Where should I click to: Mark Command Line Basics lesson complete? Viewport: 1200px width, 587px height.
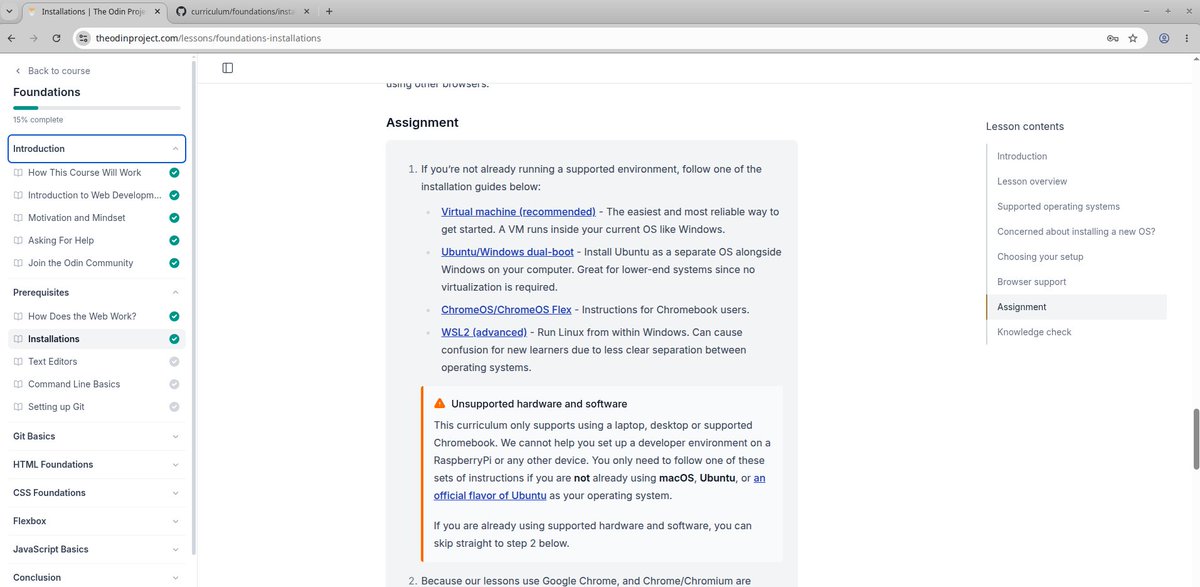pos(174,384)
